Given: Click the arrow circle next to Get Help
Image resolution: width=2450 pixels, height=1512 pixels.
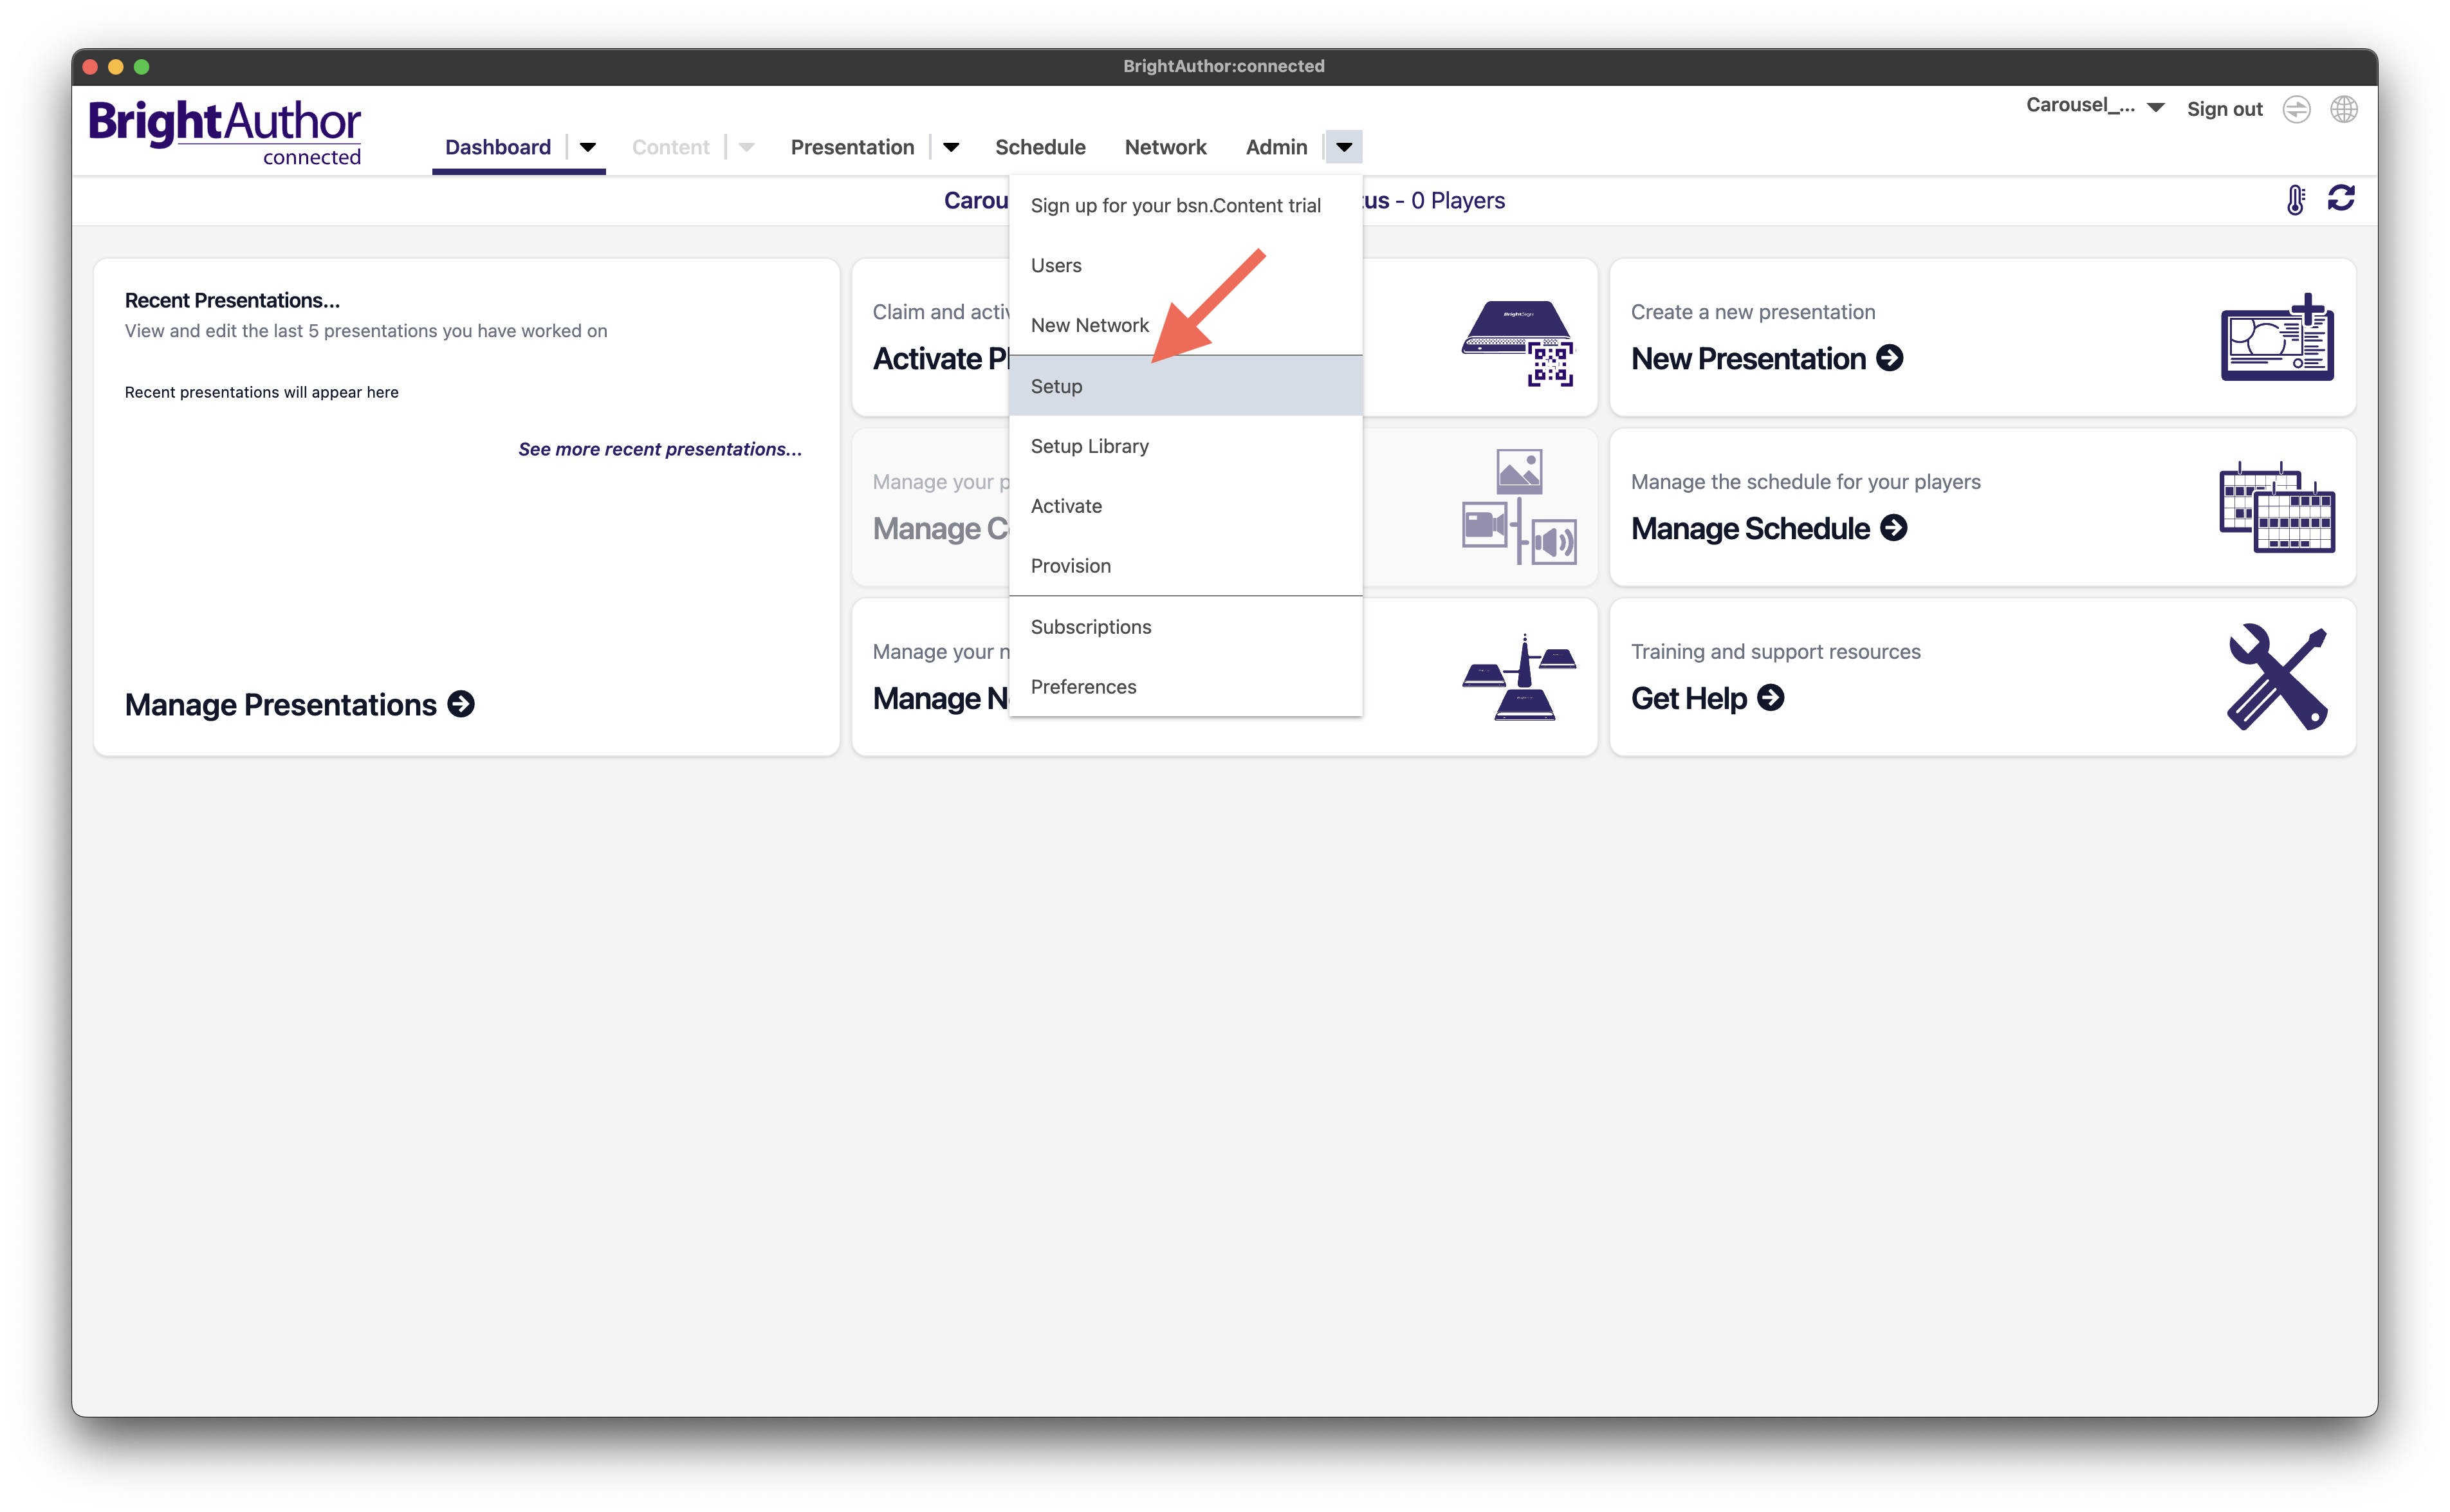Looking at the screenshot, I should [1770, 698].
